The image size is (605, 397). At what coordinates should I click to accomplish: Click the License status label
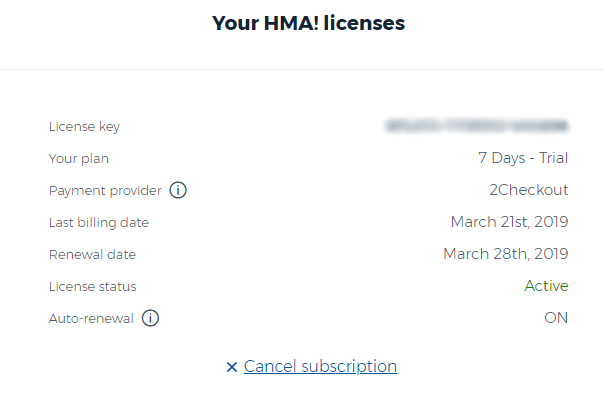click(93, 287)
